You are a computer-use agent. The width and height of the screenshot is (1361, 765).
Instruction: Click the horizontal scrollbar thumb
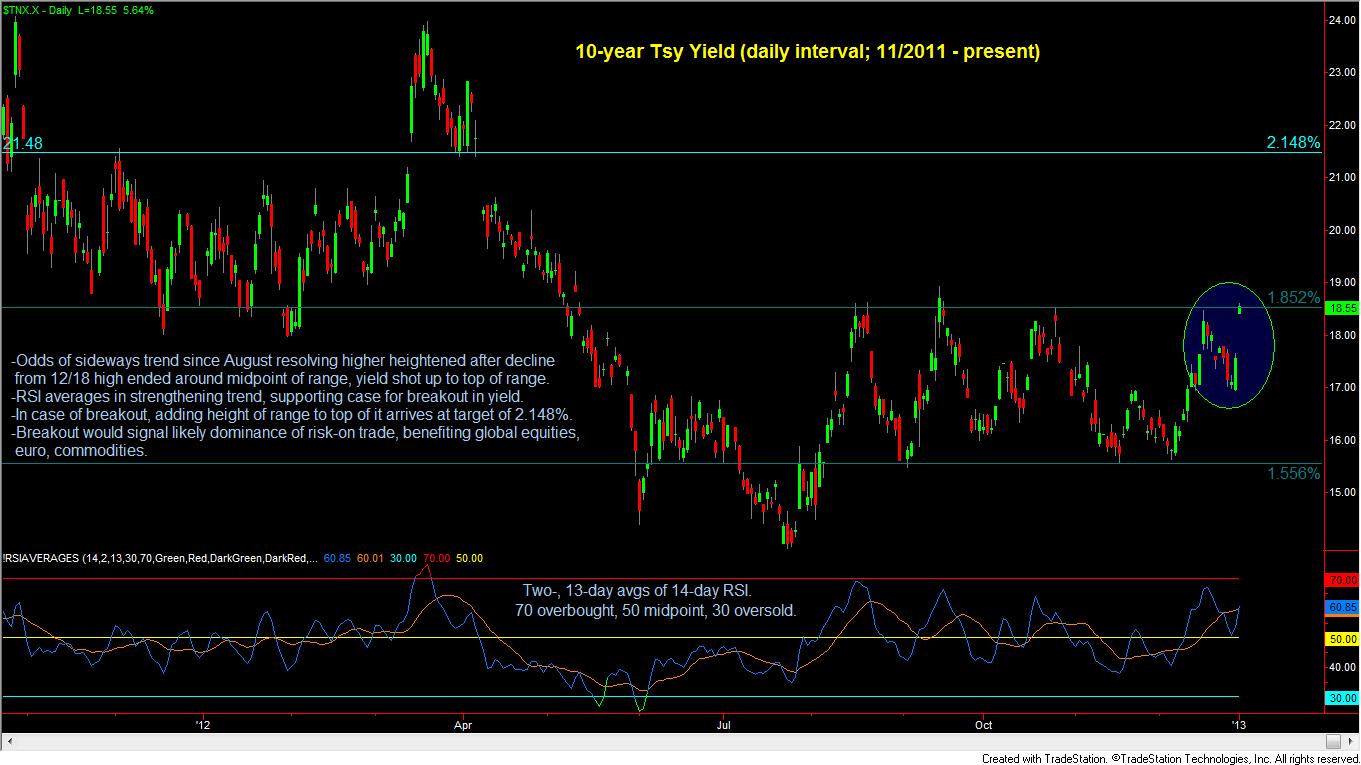[x=1332, y=742]
